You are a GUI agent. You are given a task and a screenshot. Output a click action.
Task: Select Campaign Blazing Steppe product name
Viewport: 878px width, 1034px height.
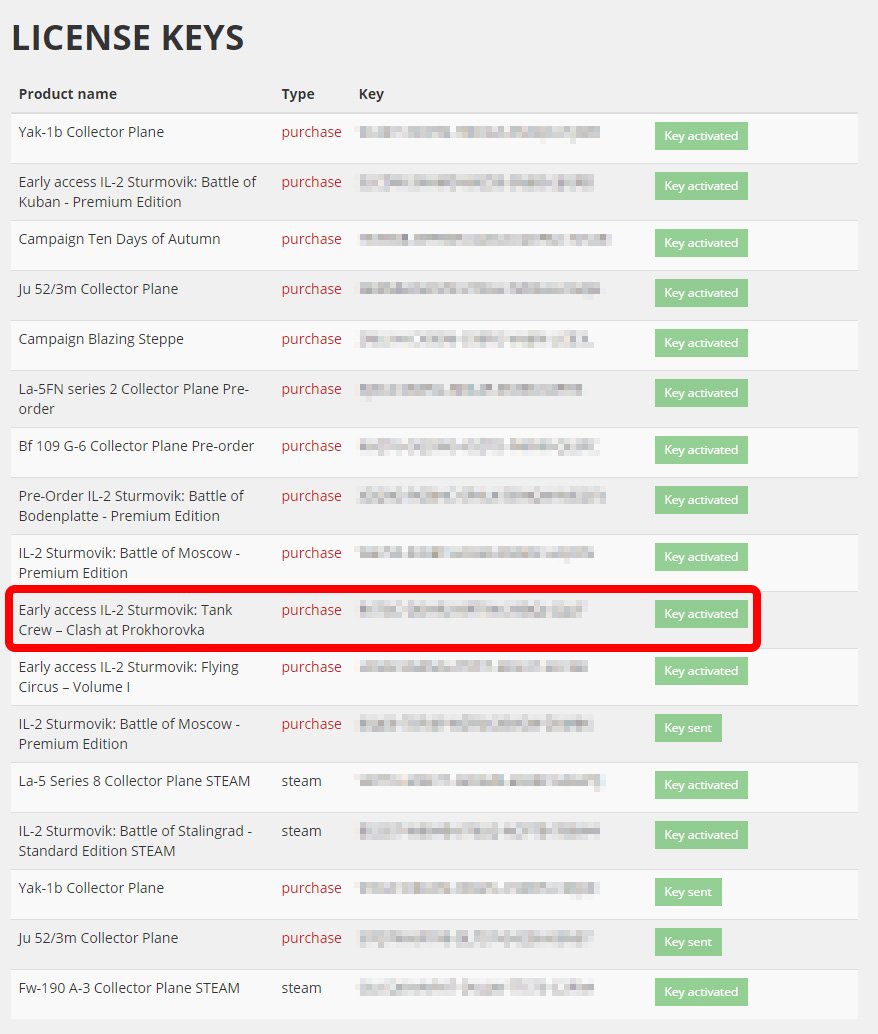point(101,340)
